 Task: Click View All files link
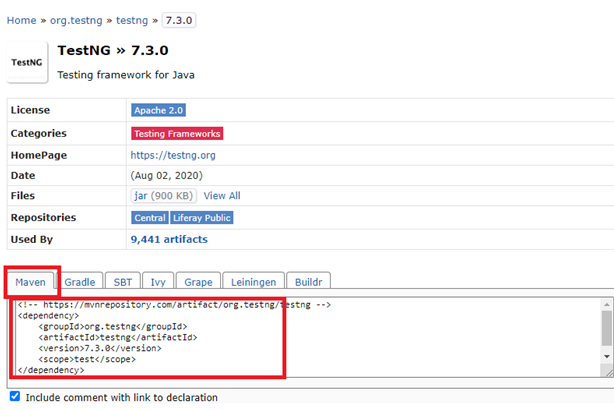[222, 196]
